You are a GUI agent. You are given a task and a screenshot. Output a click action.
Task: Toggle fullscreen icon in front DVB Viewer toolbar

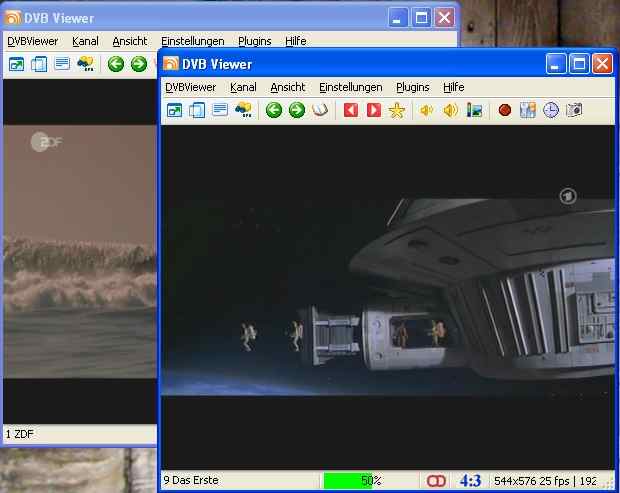click(x=174, y=110)
